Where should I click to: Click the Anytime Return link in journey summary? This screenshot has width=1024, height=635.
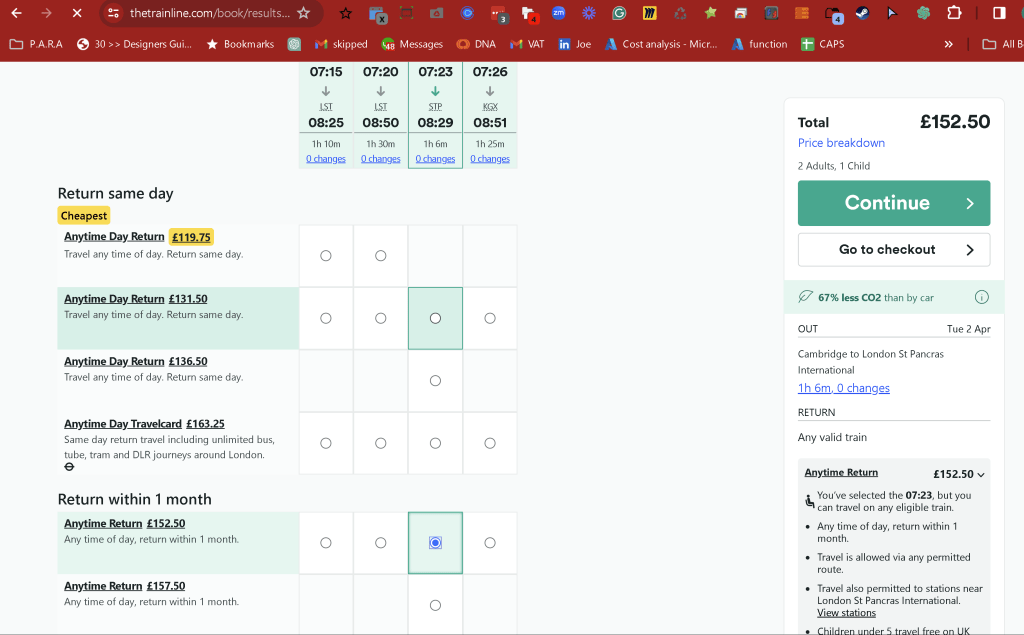(x=841, y=472)
